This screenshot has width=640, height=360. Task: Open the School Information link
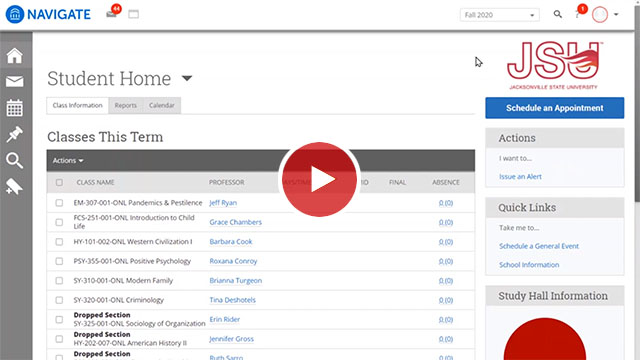coord(529,265)
